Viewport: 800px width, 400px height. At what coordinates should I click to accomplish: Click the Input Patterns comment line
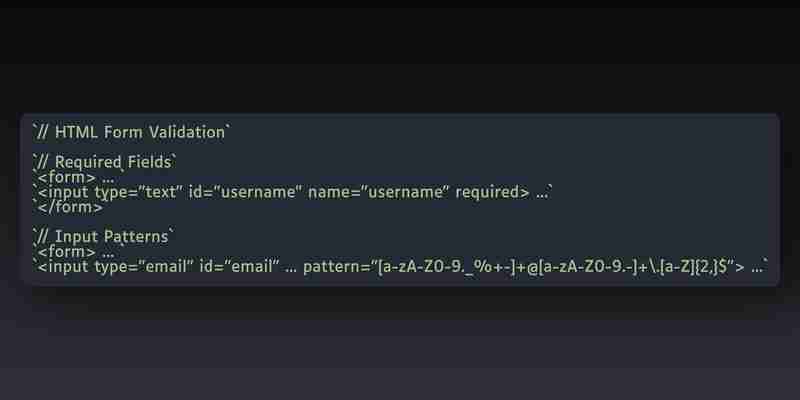click(x=103, y=237)
